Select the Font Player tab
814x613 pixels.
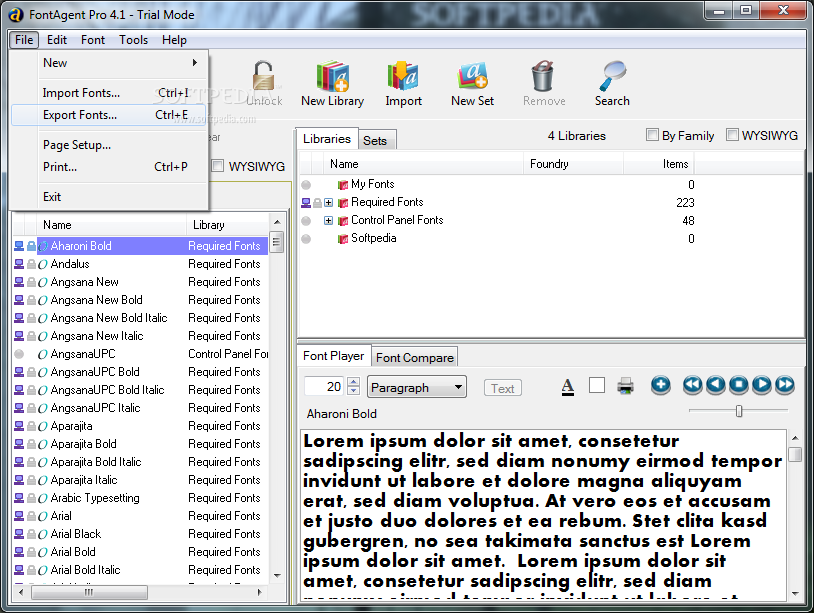(x=333, y=356)
